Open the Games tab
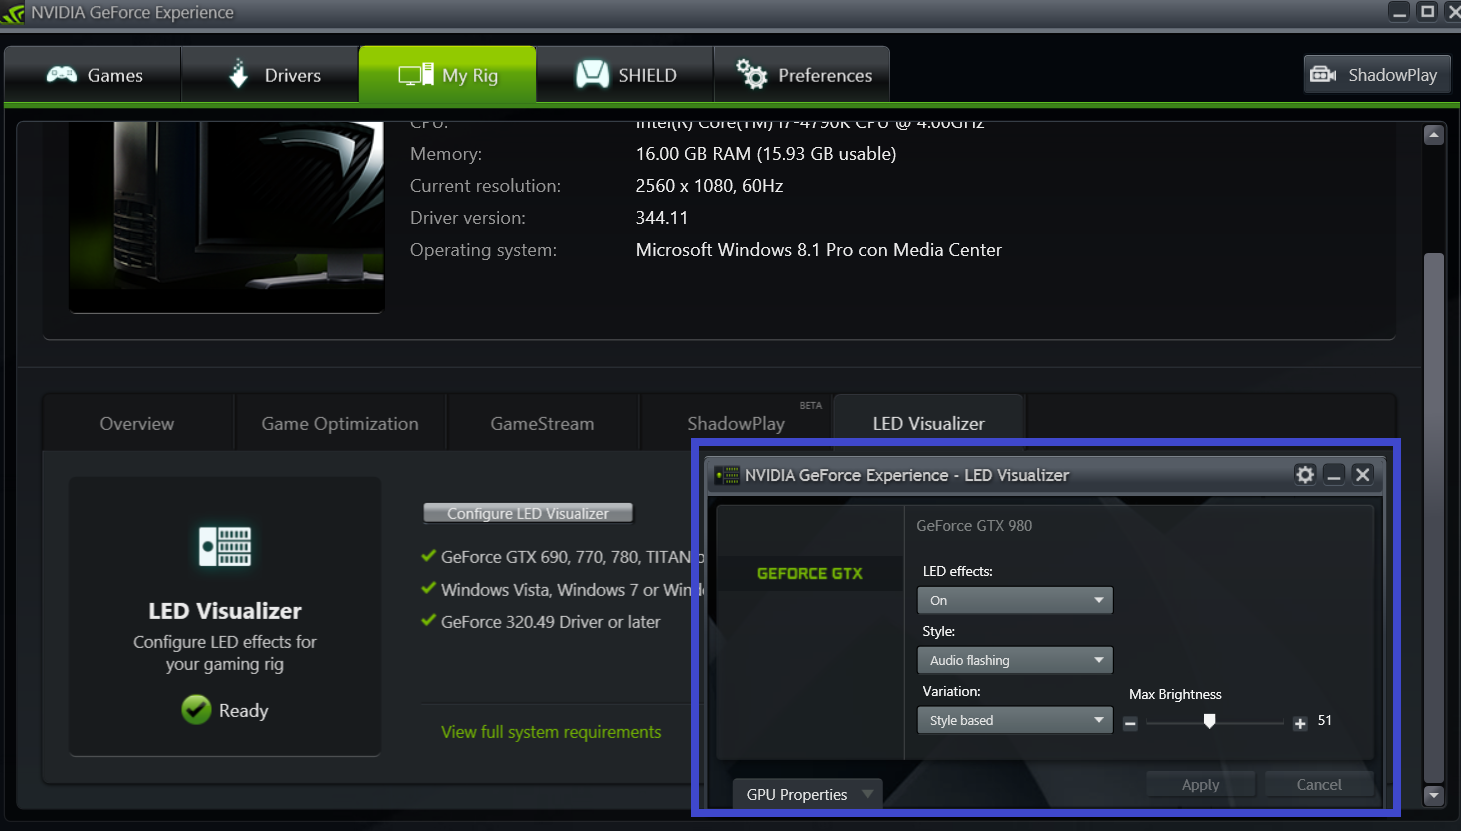1461x831 pixels. [93, 75]
